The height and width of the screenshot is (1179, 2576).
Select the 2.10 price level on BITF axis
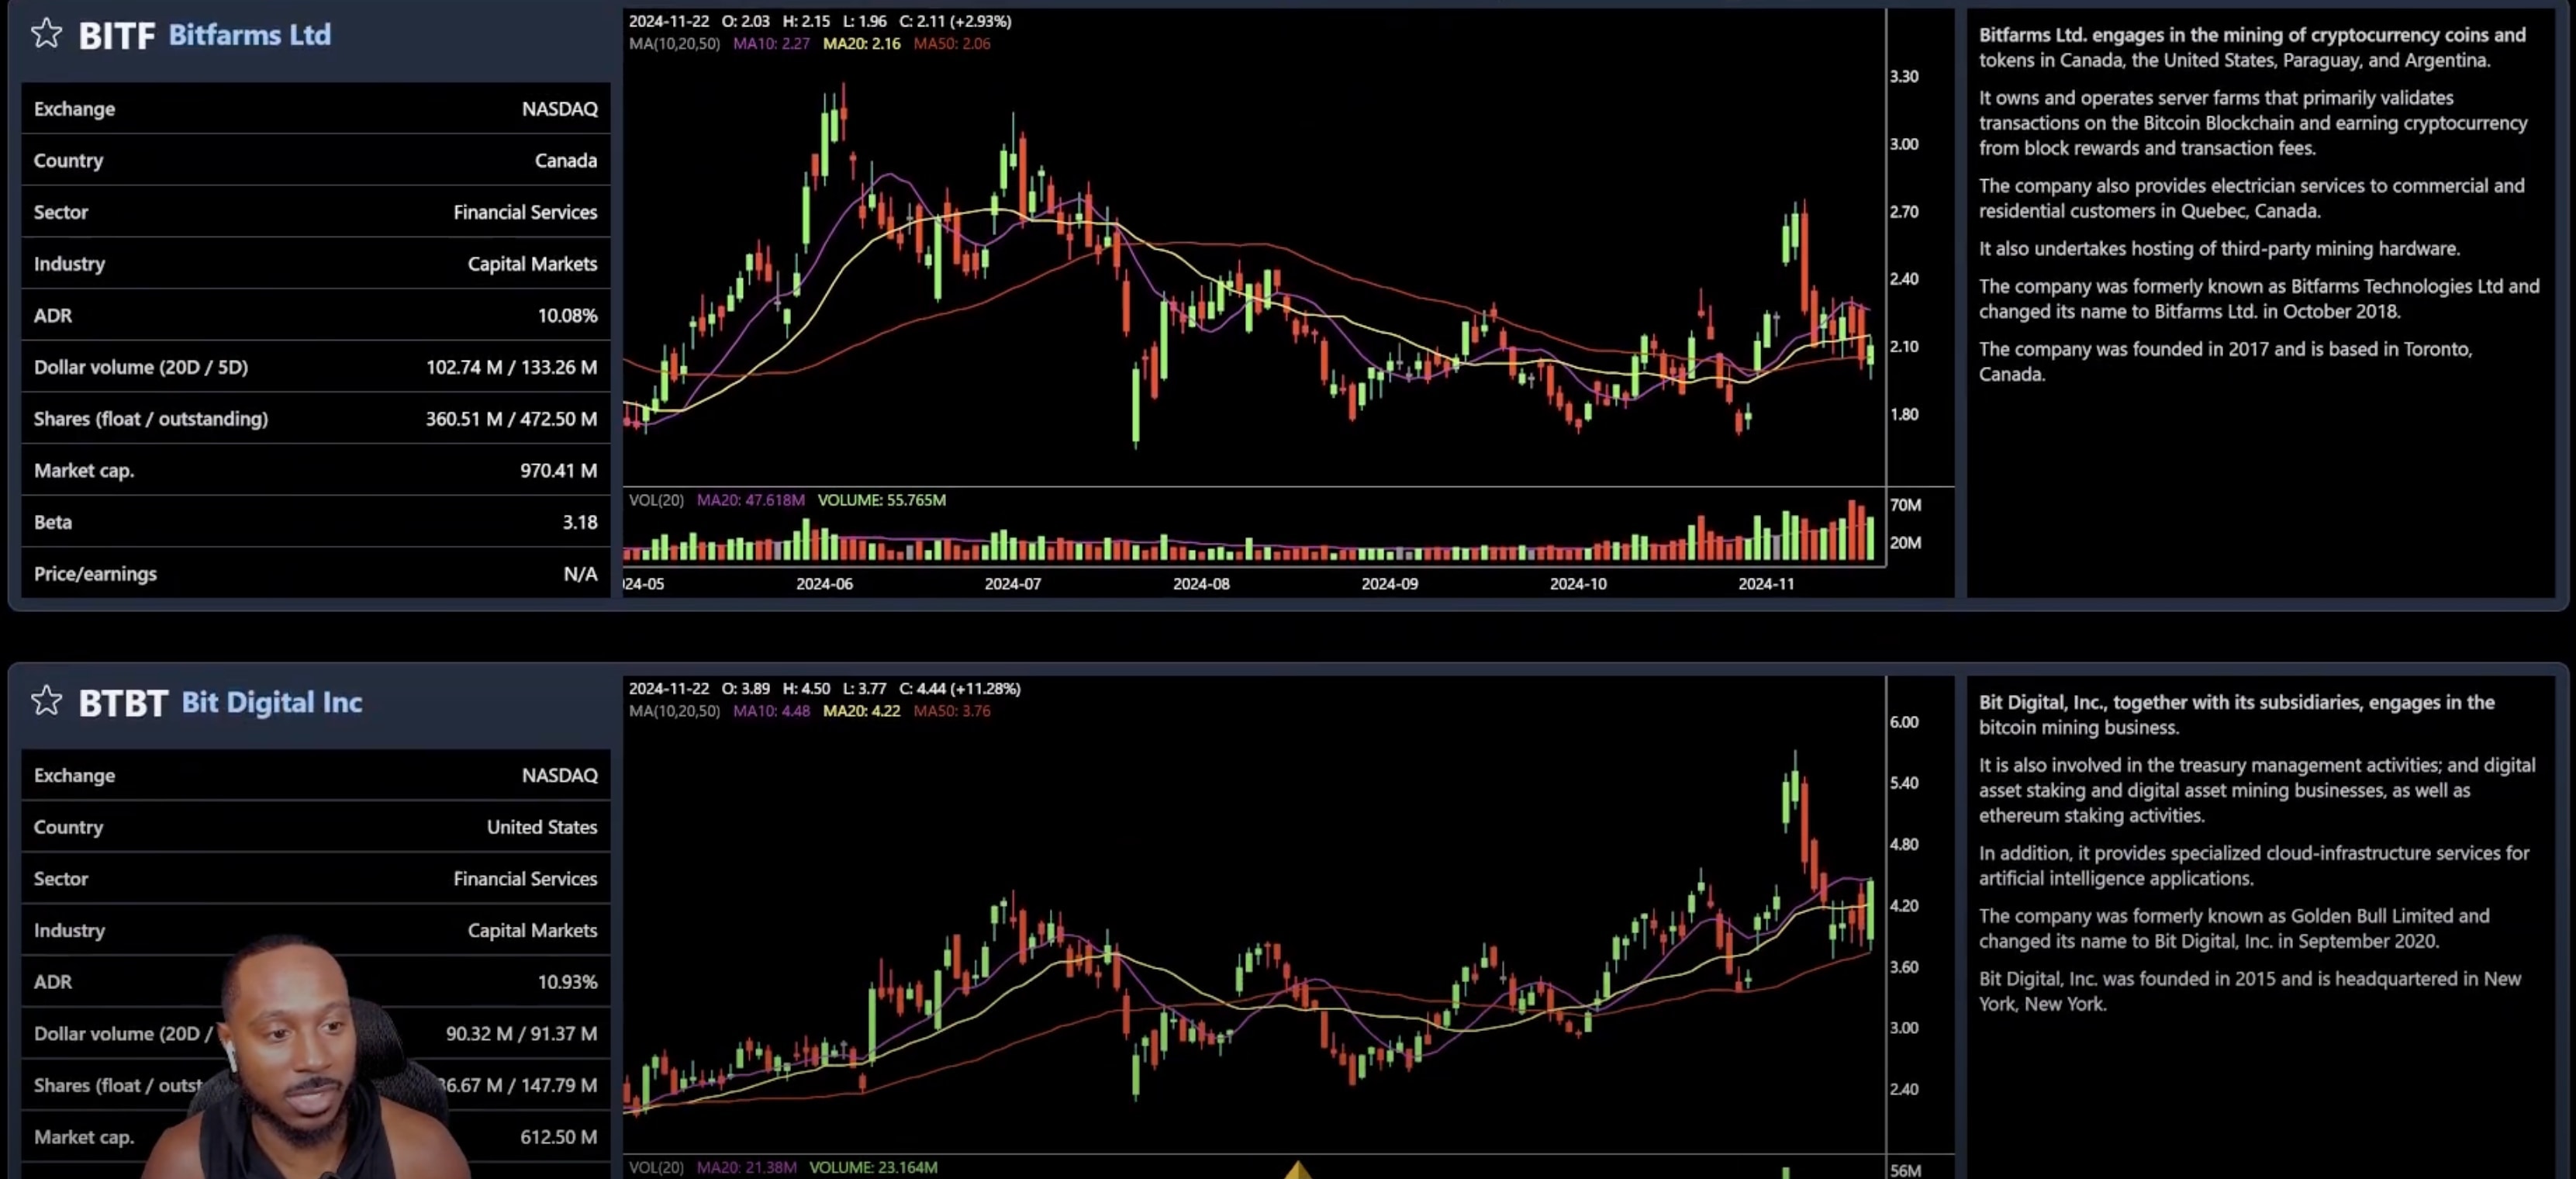pos(1904,347)
